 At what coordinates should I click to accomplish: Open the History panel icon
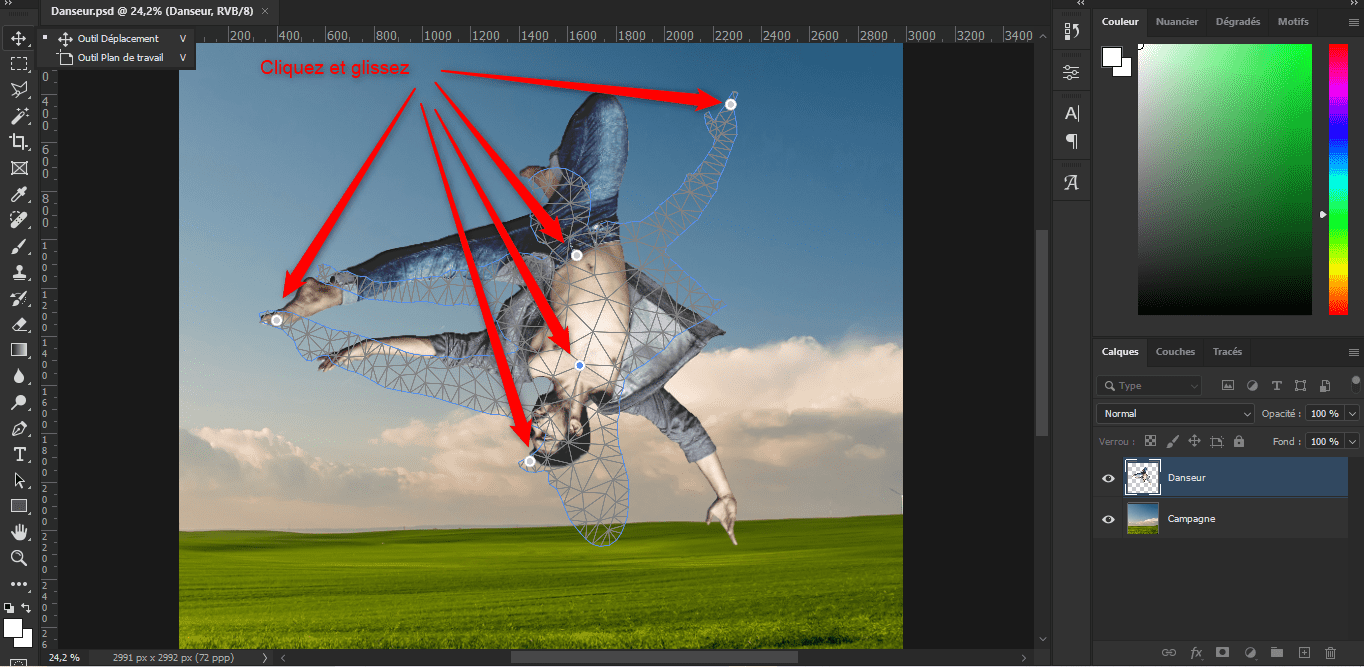(x=1072, y=32)
